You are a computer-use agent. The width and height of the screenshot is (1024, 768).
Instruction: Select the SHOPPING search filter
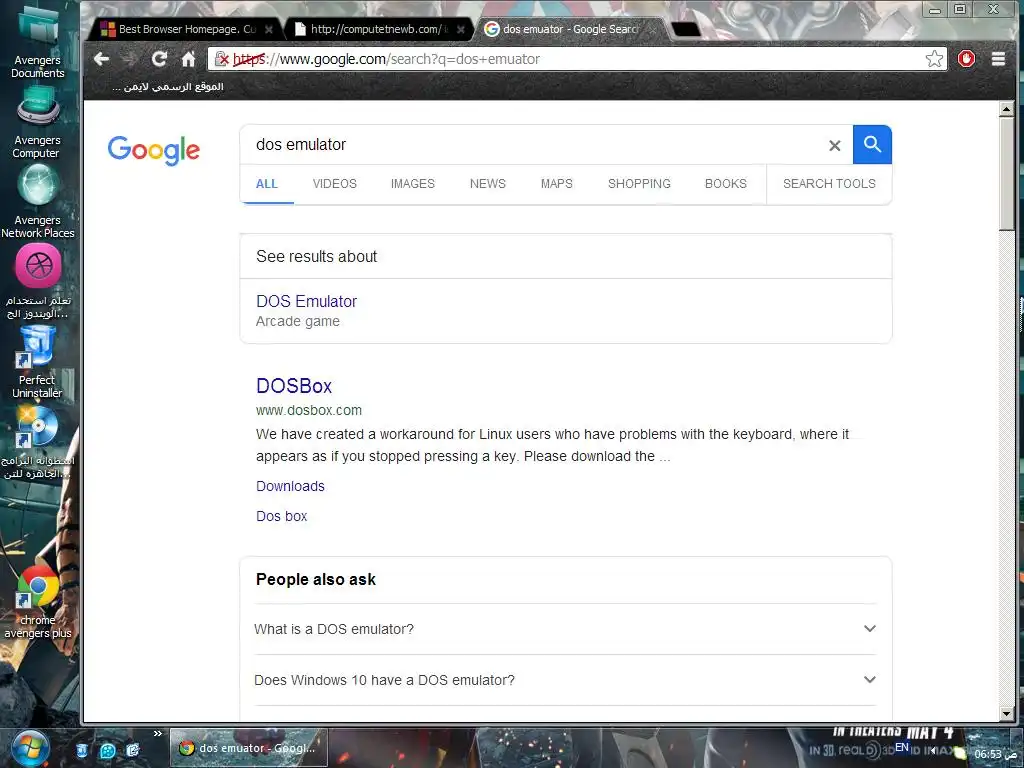point(639,184)
